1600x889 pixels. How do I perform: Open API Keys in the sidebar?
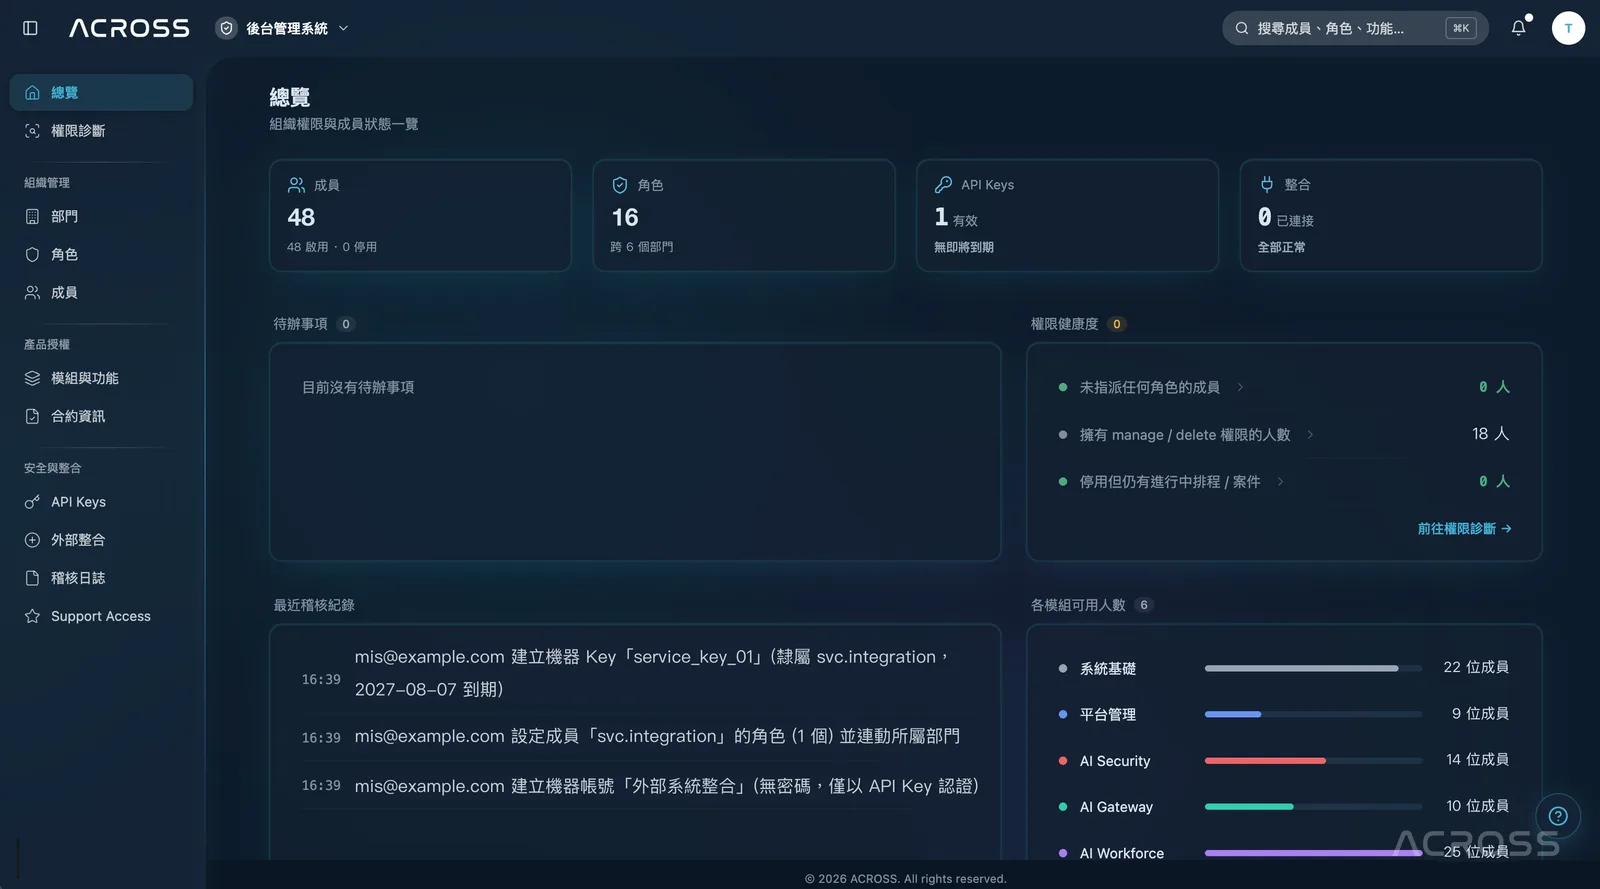pyautogui.click(x=101, y=502)
